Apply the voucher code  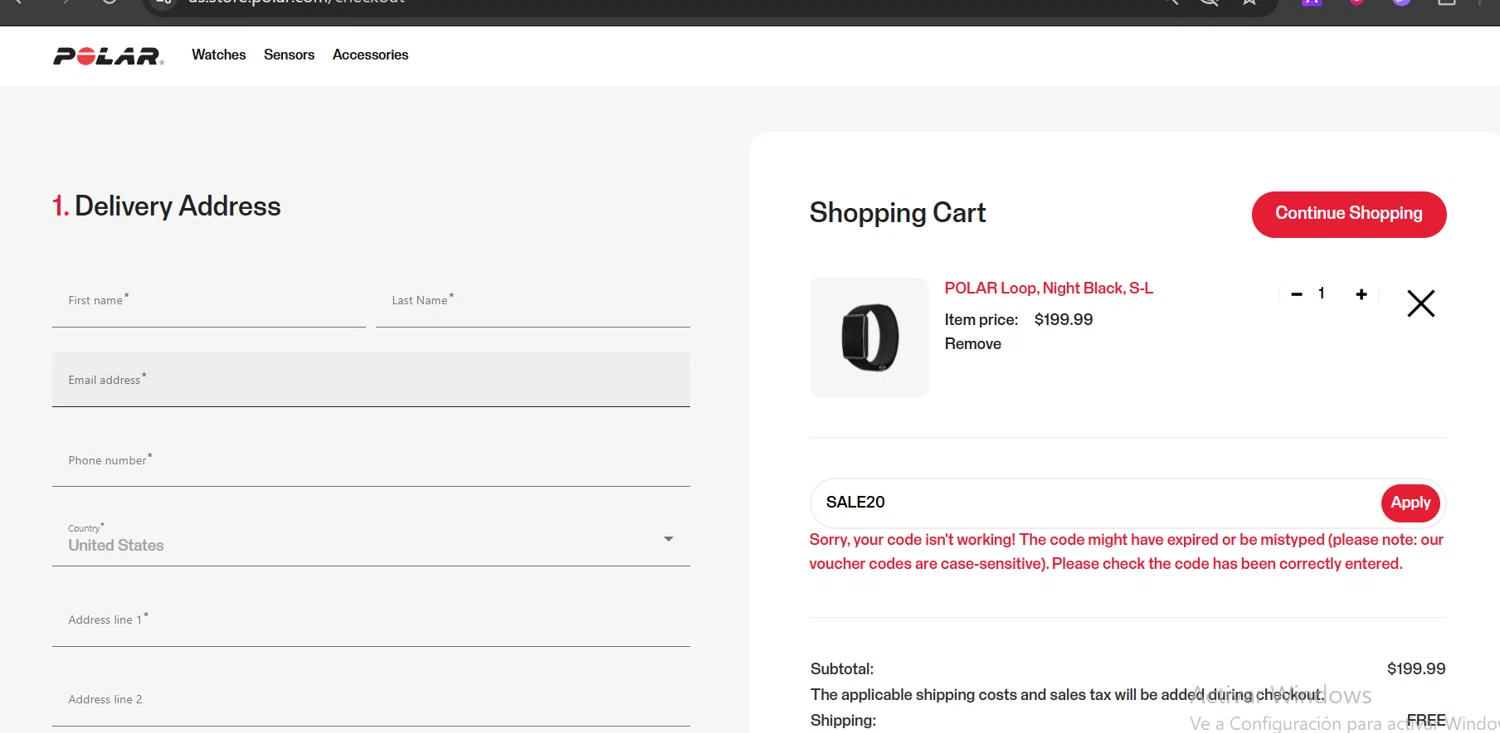pos(1410,503)
